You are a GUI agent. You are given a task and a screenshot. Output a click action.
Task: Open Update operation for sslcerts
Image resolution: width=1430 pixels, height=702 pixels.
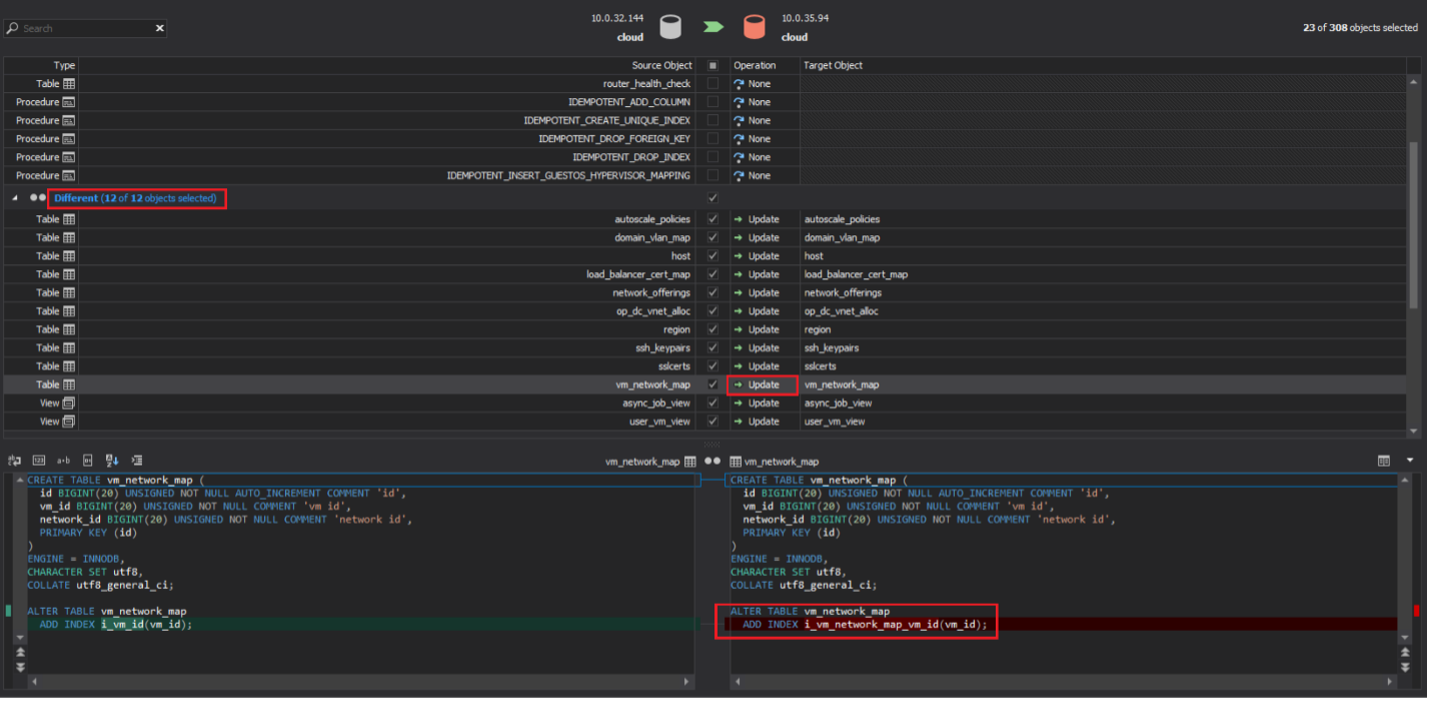coord(764,366)
